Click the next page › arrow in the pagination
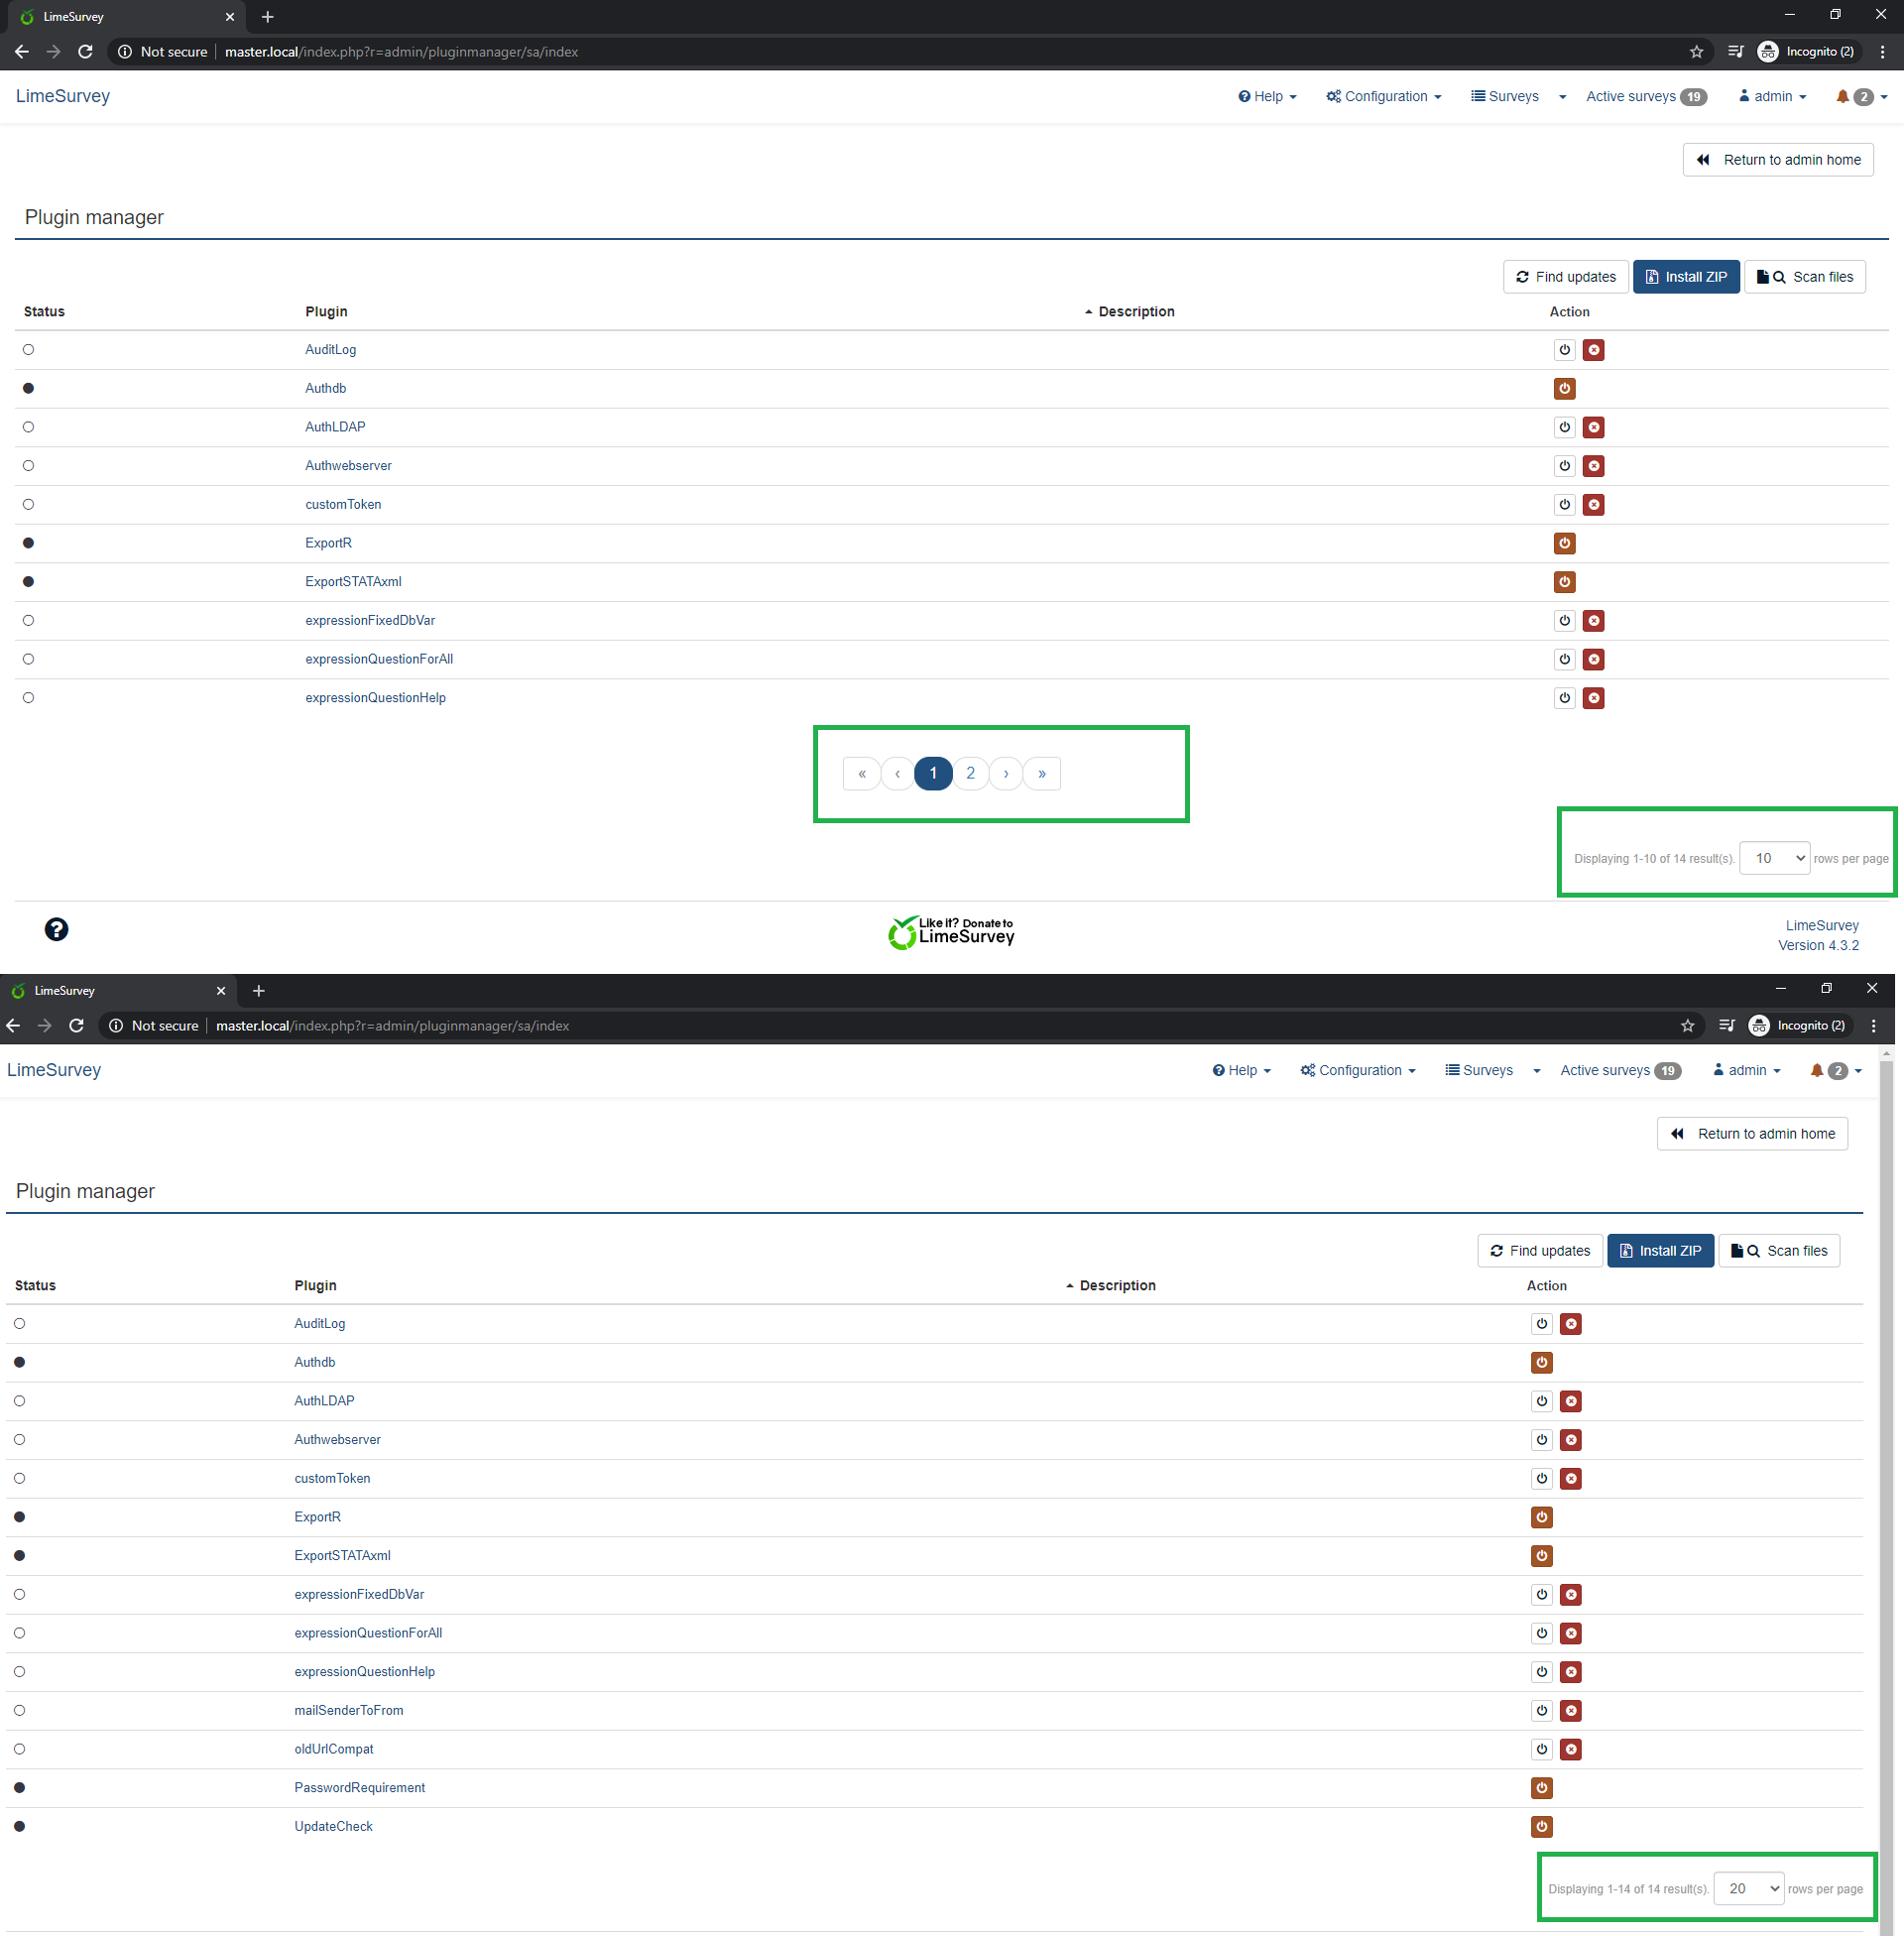Viewport: 1904px width, 1936px height. [1006, 773]
